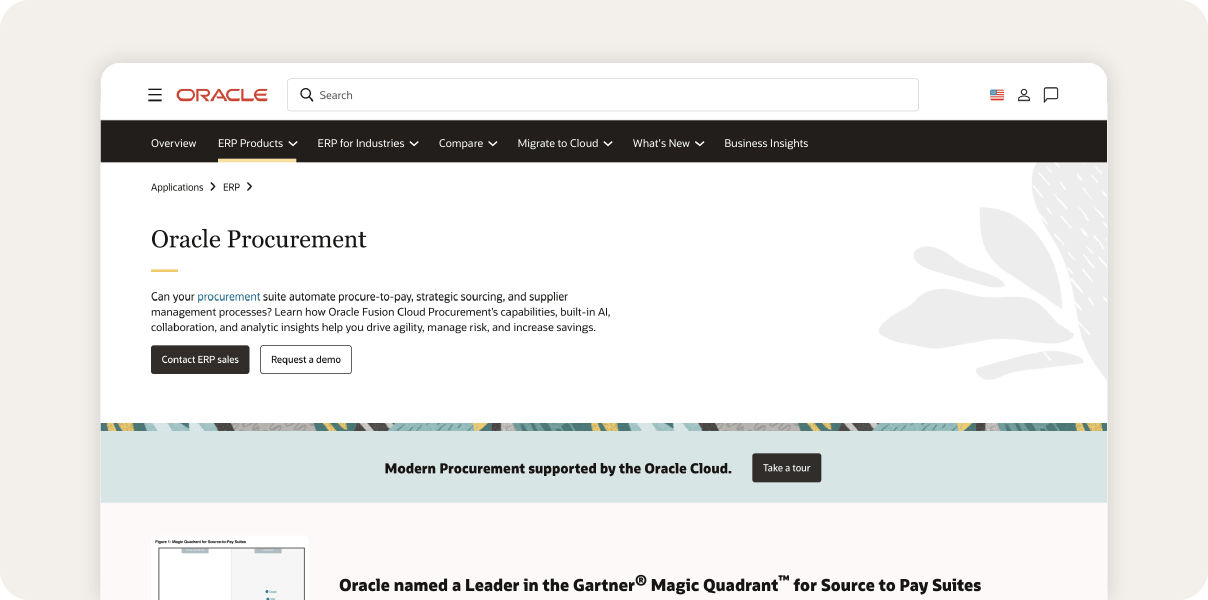Viewport: 1208px width, 600px height.
Task: Click the Applications breadcrumb link
Action: (x=177, y=187)
